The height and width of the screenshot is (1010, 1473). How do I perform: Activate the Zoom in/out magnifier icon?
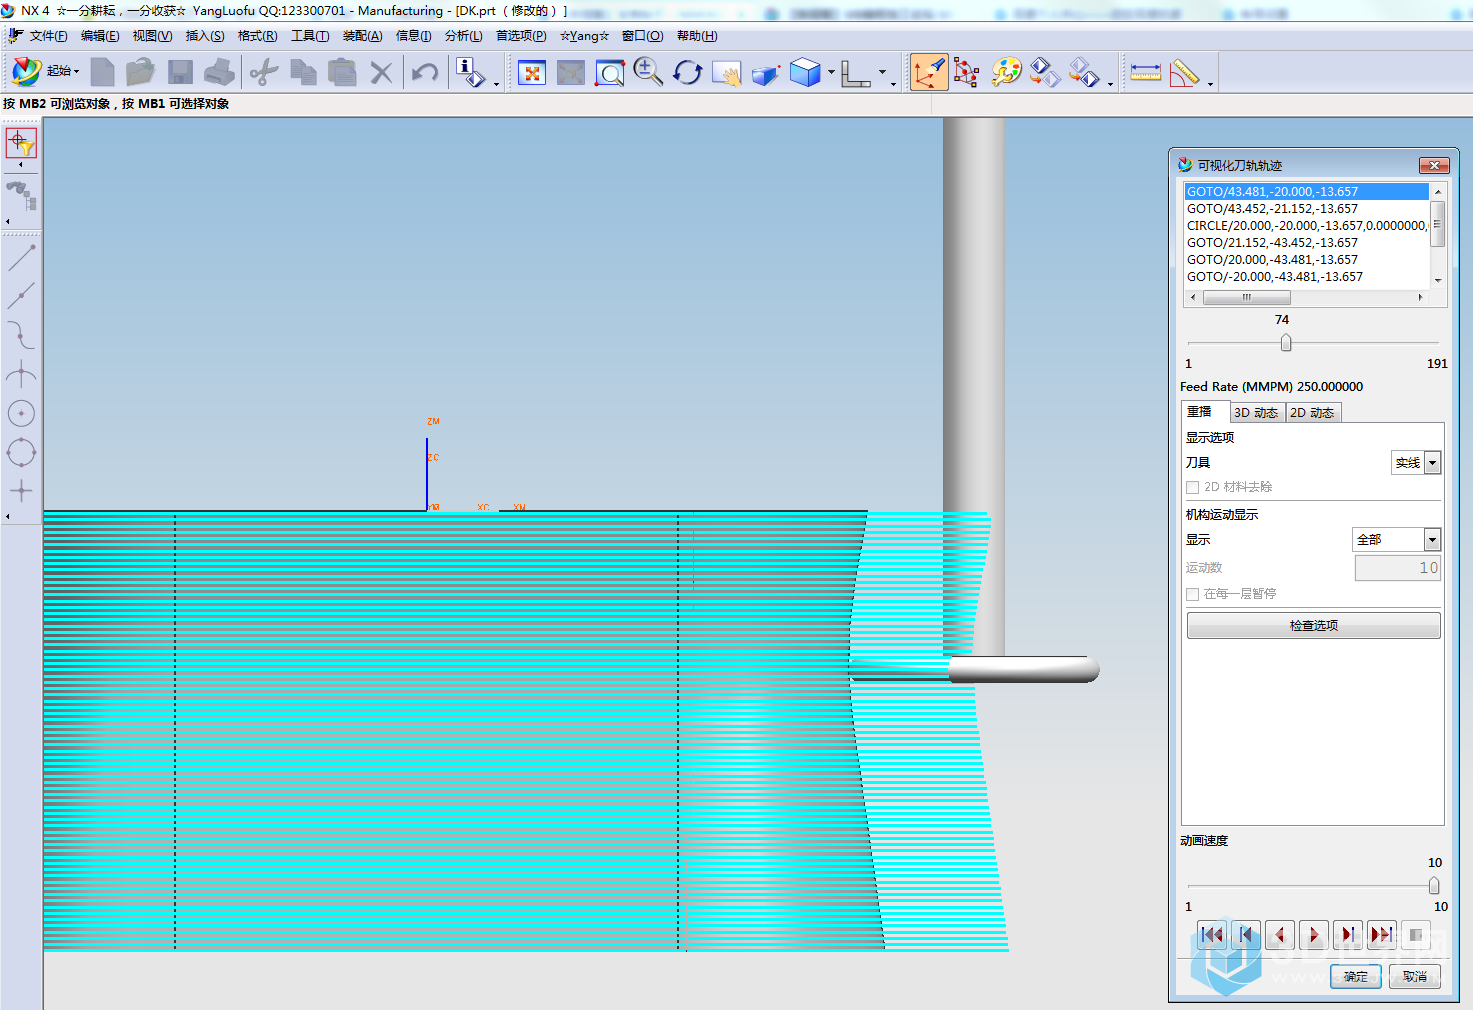point(648,72)
